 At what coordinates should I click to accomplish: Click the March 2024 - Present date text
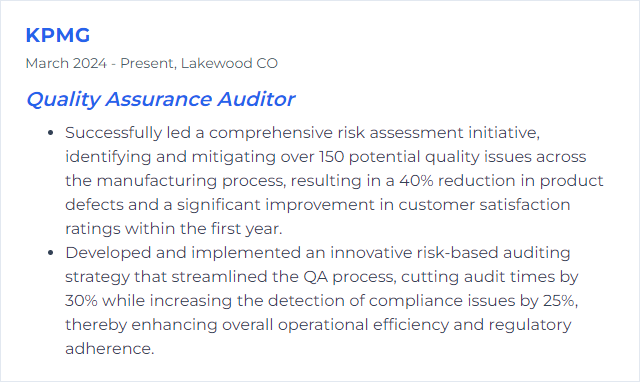pyautogui.click(x=100, y=64)
